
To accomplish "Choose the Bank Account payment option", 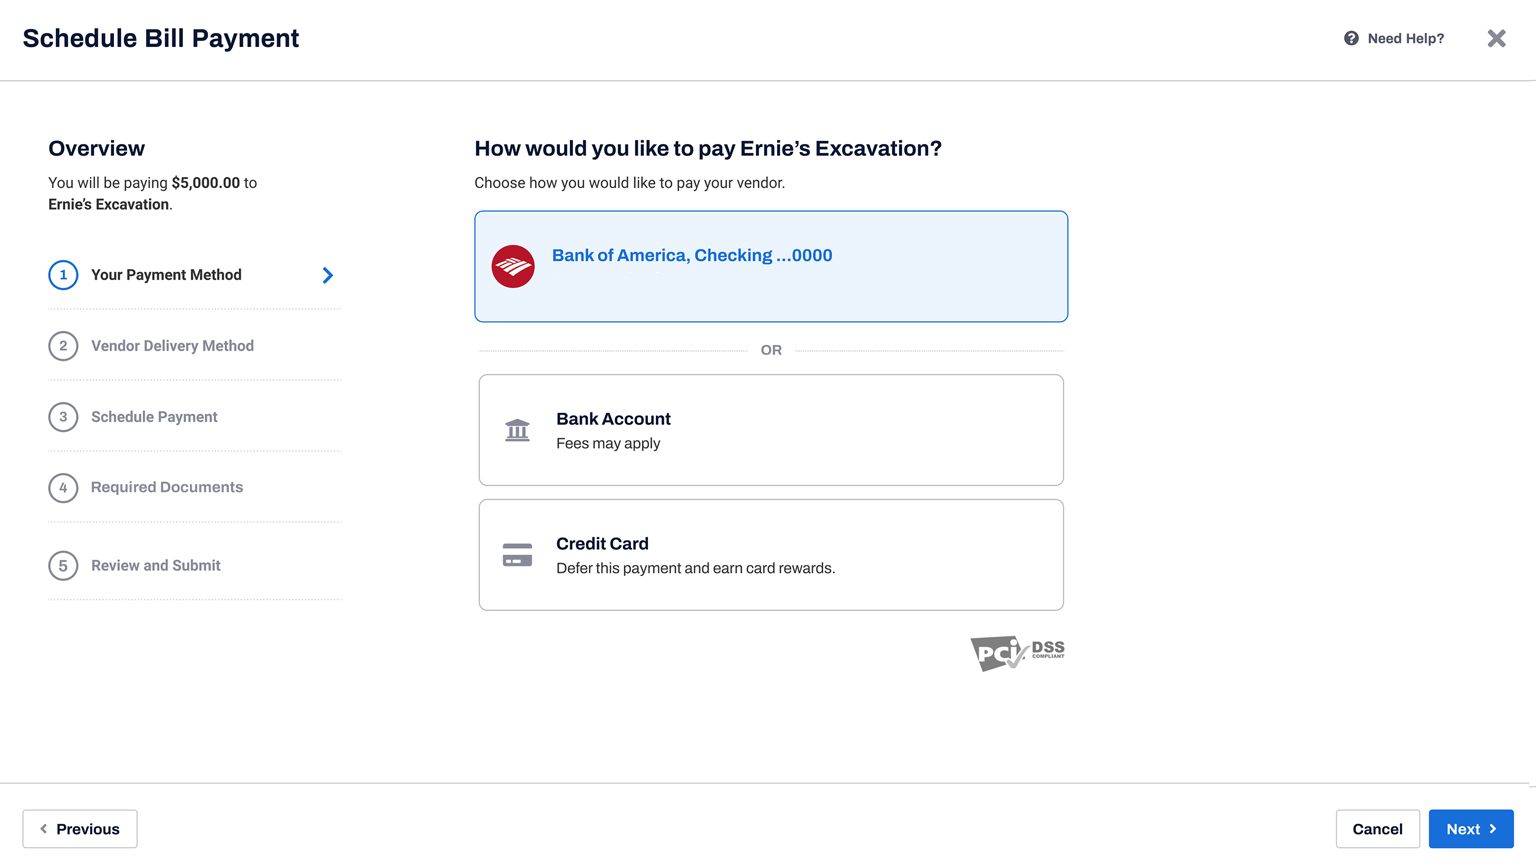I will tap(771, 430).
